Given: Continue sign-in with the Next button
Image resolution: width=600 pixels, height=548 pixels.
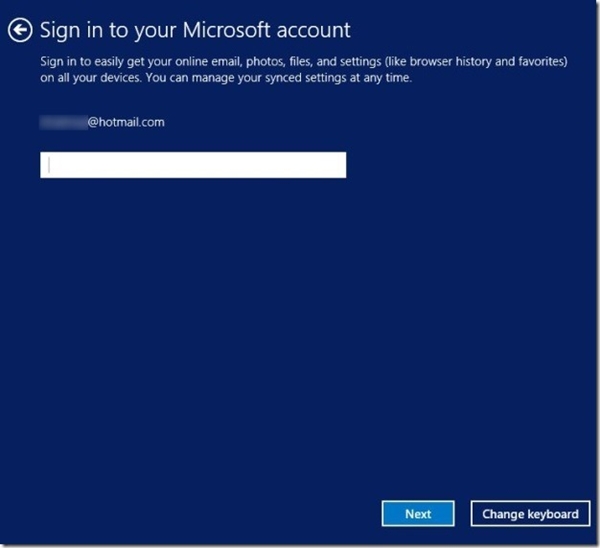Looking at the screenshot, I should coord(418,514).
